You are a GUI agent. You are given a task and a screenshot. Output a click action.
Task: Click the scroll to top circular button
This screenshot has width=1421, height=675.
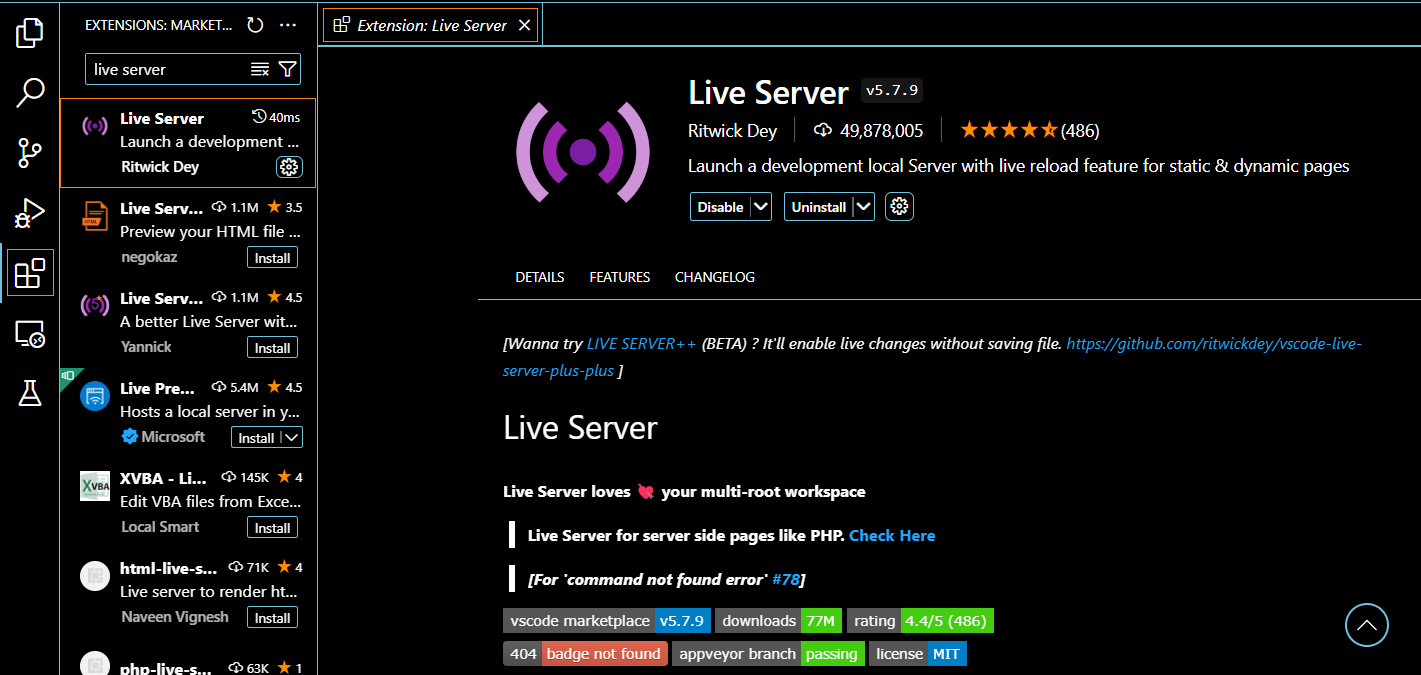click(1366, 626)
